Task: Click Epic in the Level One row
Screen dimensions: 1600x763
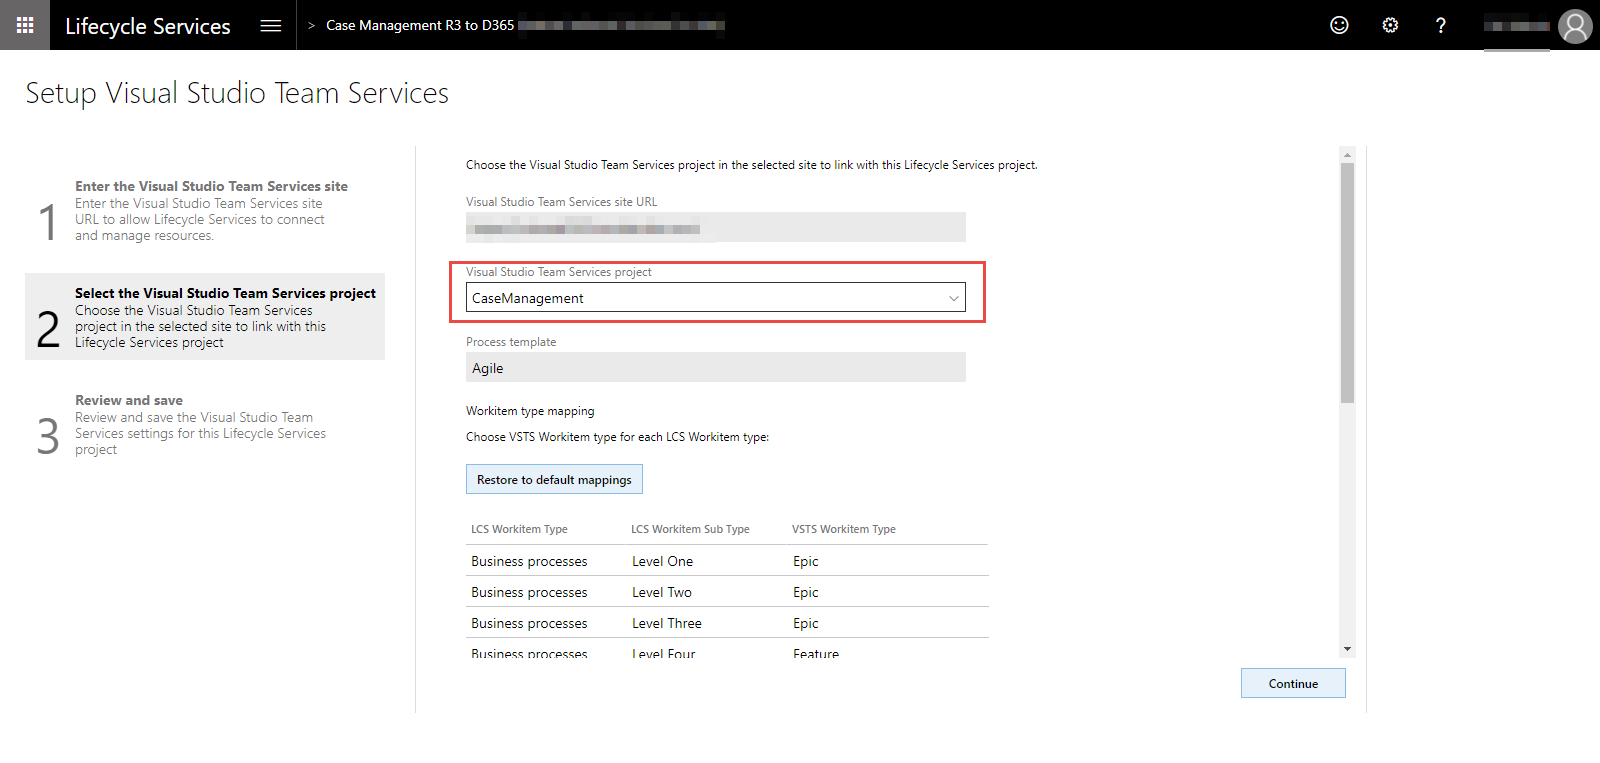Action: pos(806,561)
